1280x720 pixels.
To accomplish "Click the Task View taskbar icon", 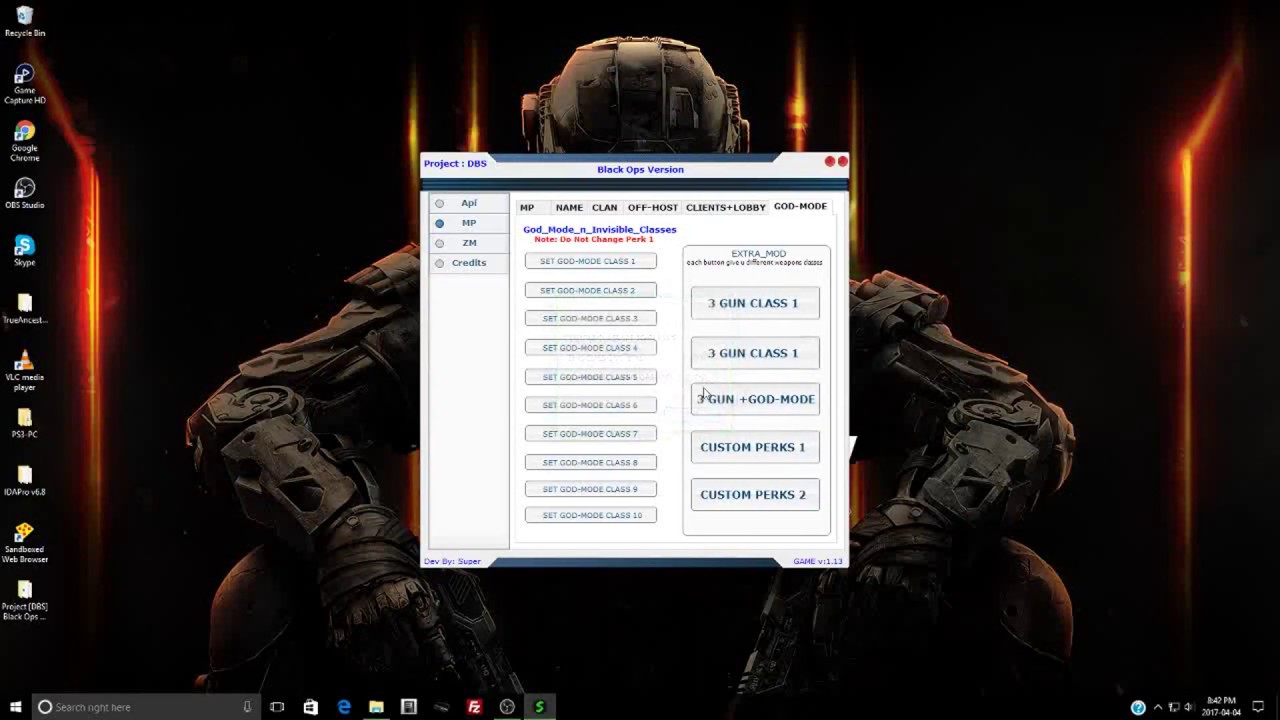I will [277, 707].
